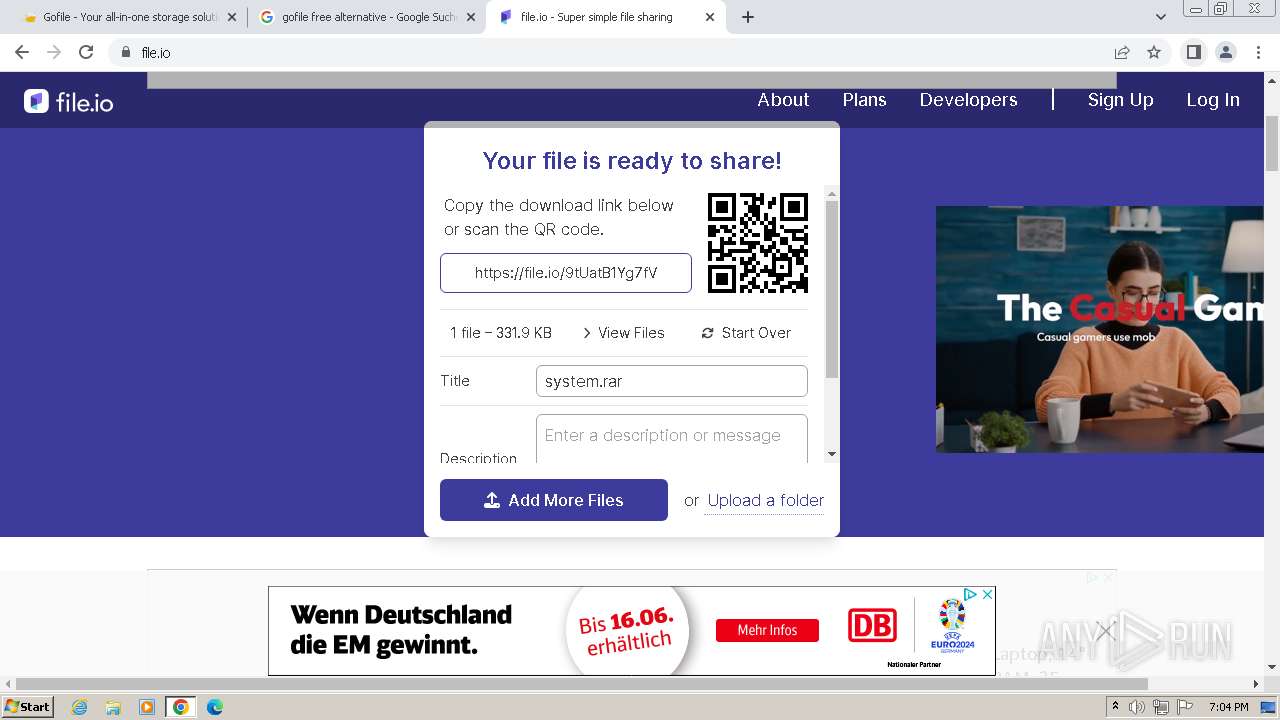
Task: Click page vertical scrollbar thumb
Action: 1272,144
